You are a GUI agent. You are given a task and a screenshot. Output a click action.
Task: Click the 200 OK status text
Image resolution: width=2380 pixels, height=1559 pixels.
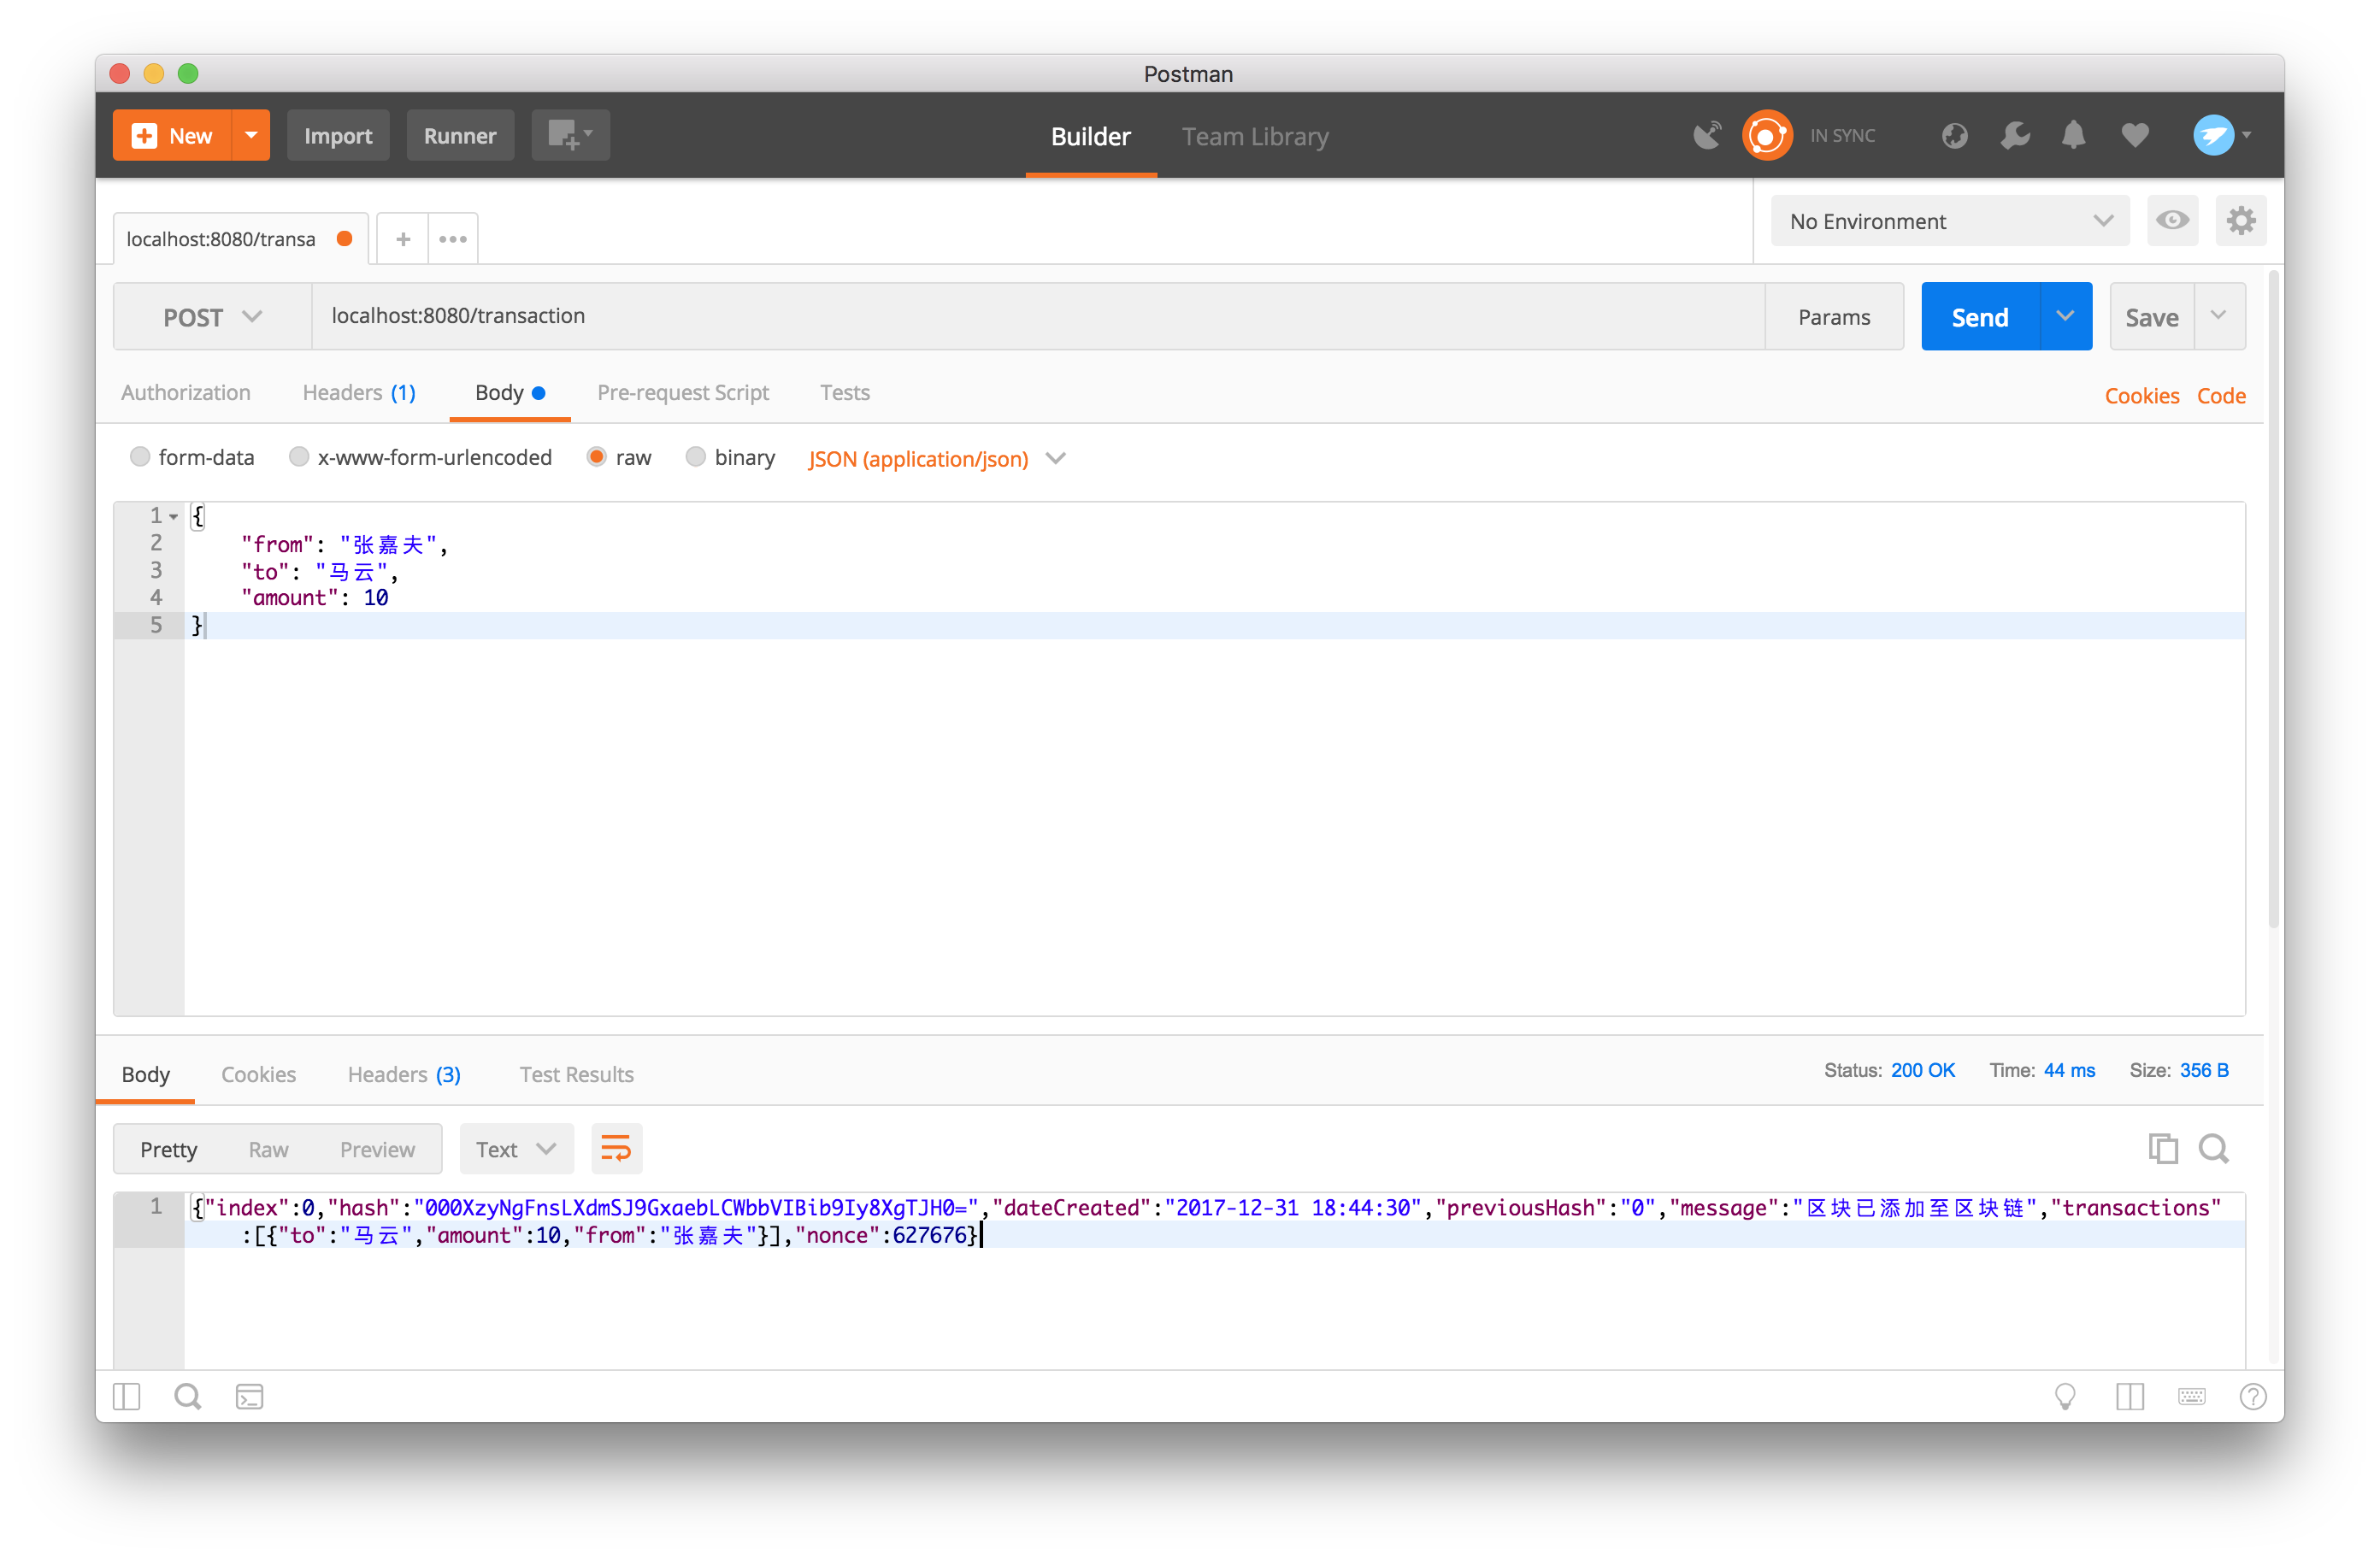1922,1069
